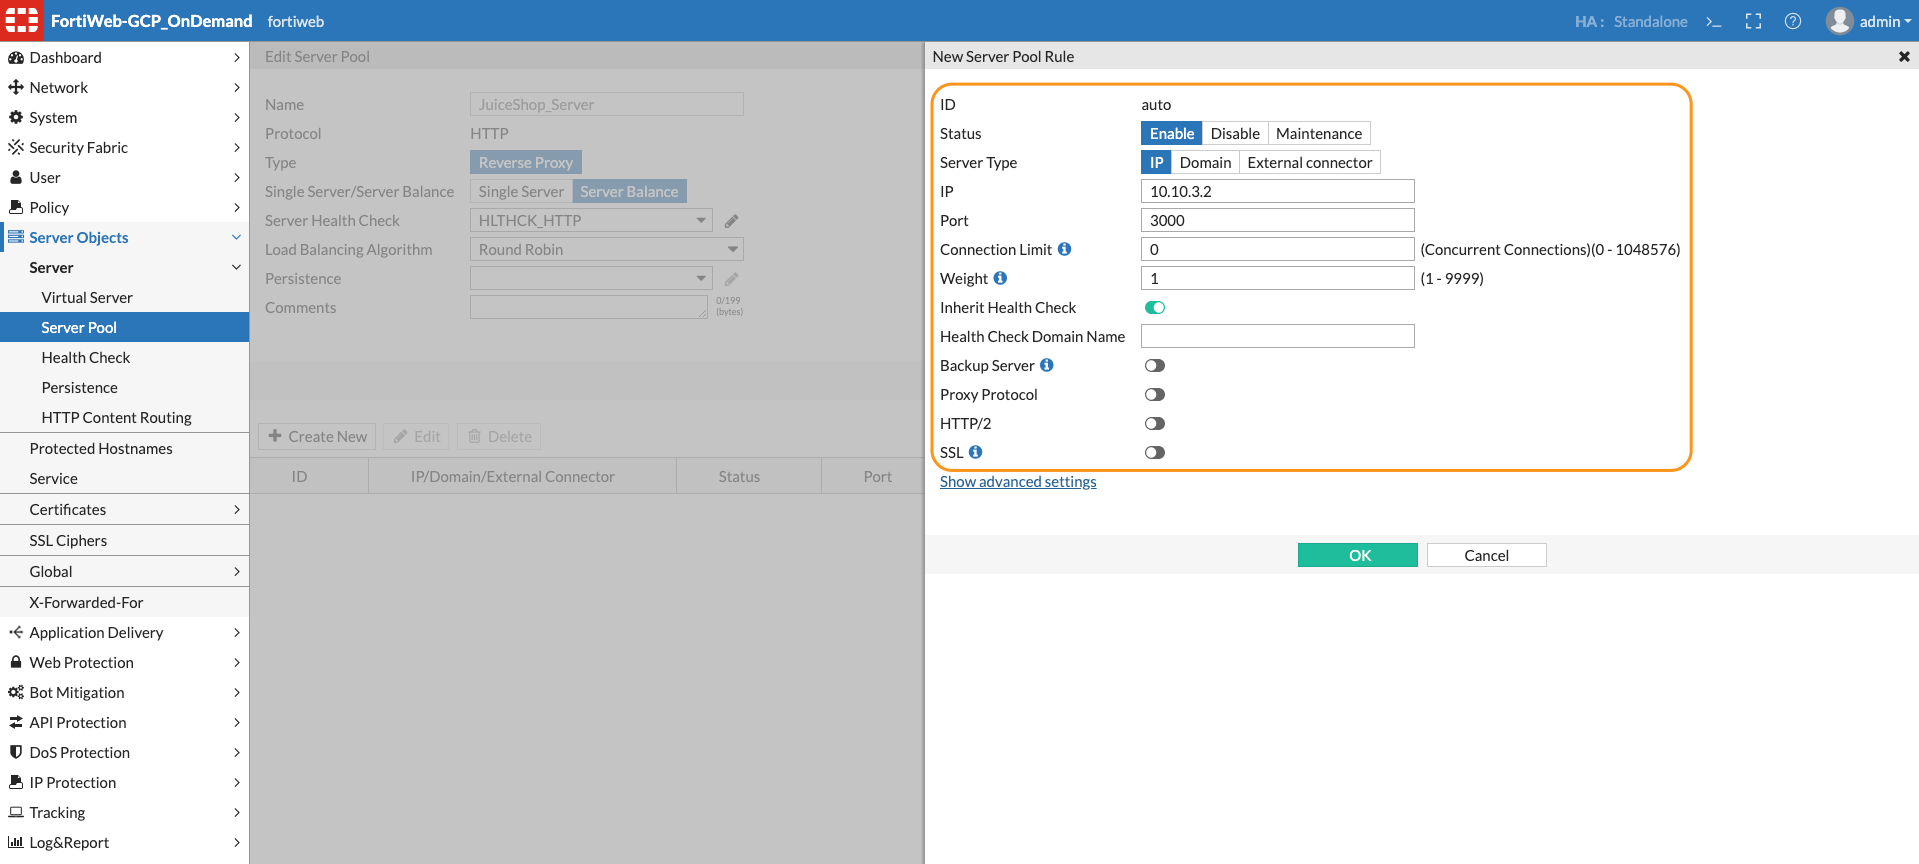Expand the Web Protection menu

pos(237,662)
